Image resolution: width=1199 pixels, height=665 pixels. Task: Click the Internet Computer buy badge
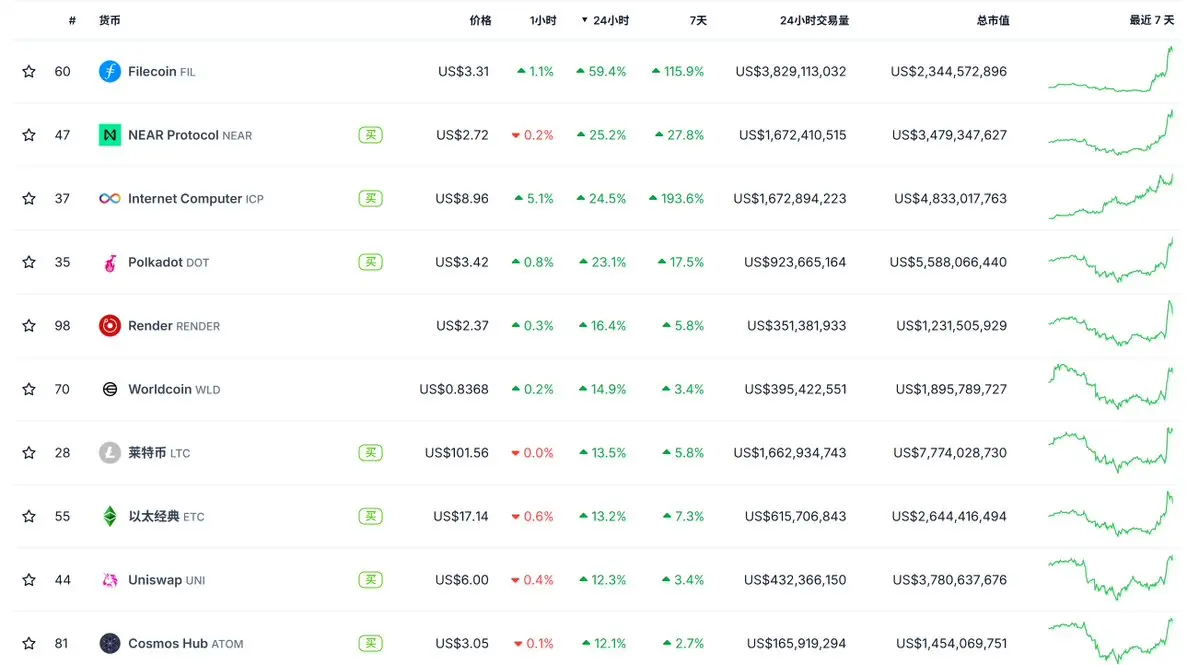(370, 198)
